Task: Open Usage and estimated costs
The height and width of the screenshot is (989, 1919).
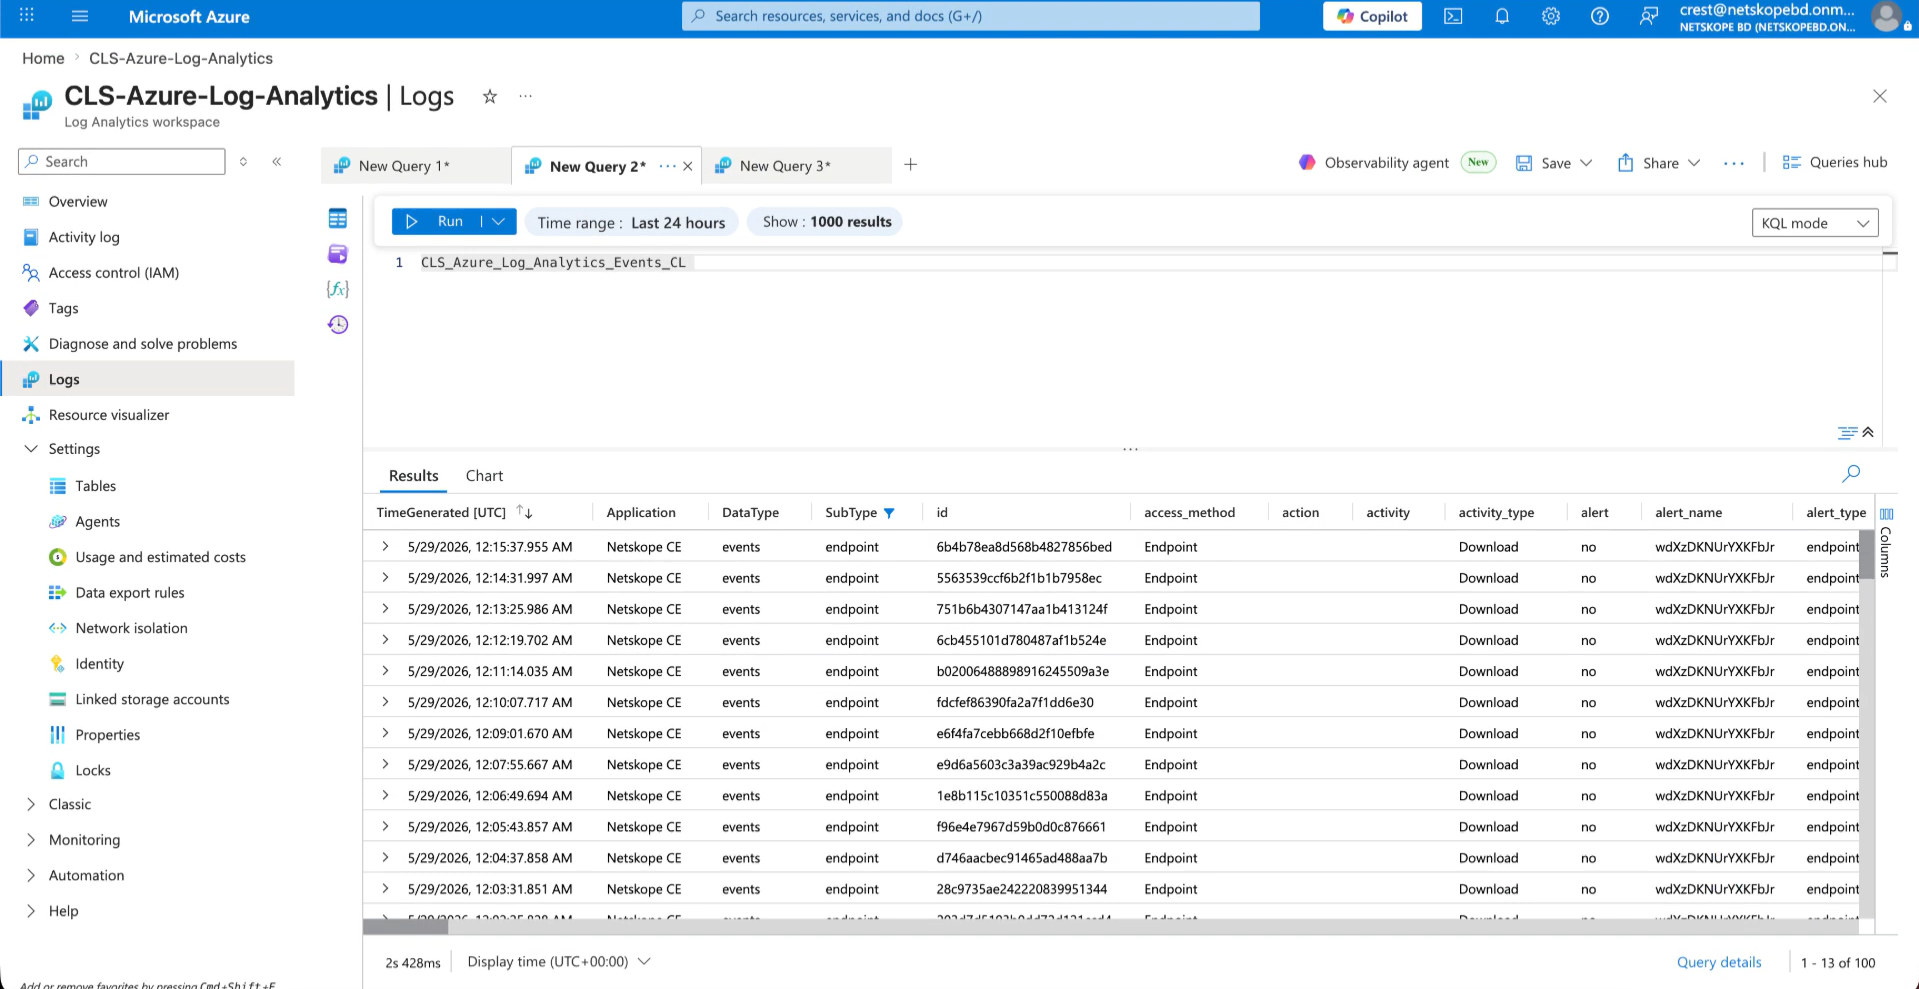Action: tap(160, 557)
